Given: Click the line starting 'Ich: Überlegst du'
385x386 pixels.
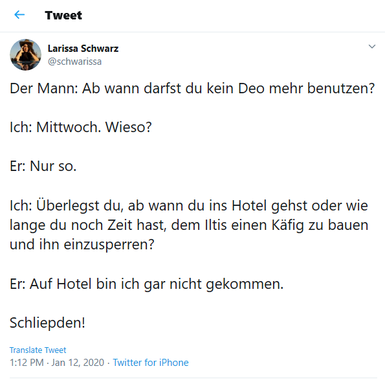Looking at the screenshot, I should 189,206.
